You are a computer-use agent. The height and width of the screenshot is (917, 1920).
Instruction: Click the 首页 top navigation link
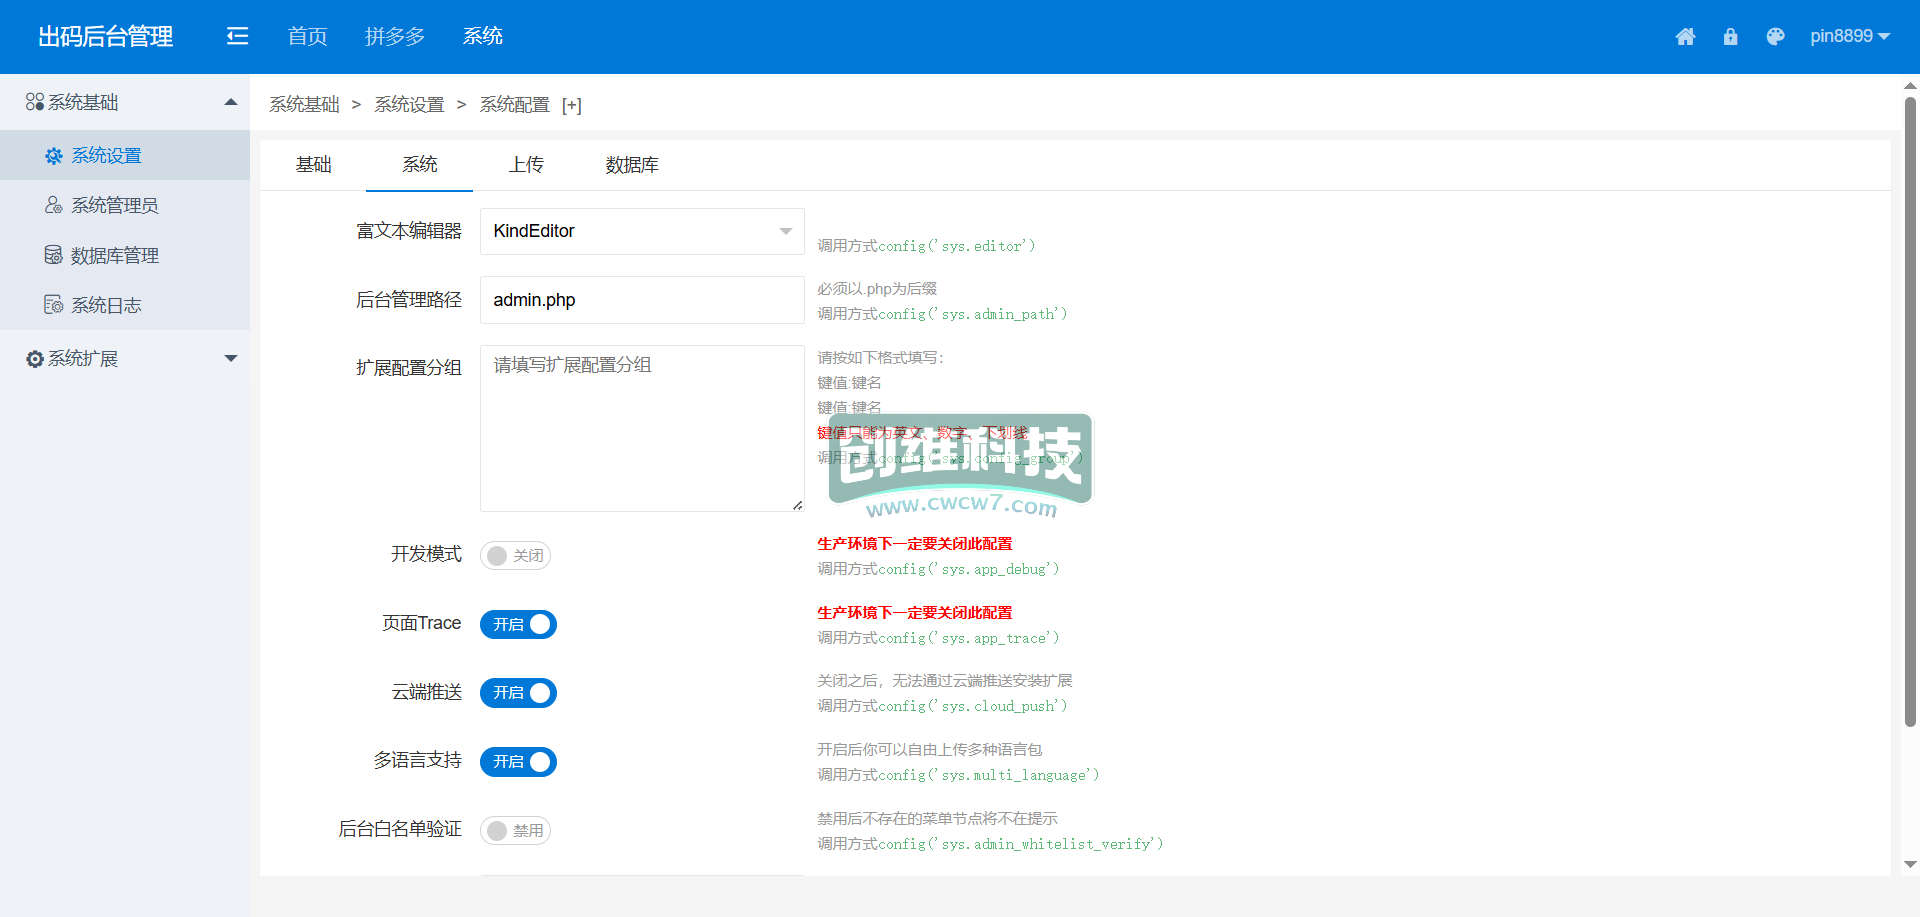pyautogui.click(x=307, y=37)
